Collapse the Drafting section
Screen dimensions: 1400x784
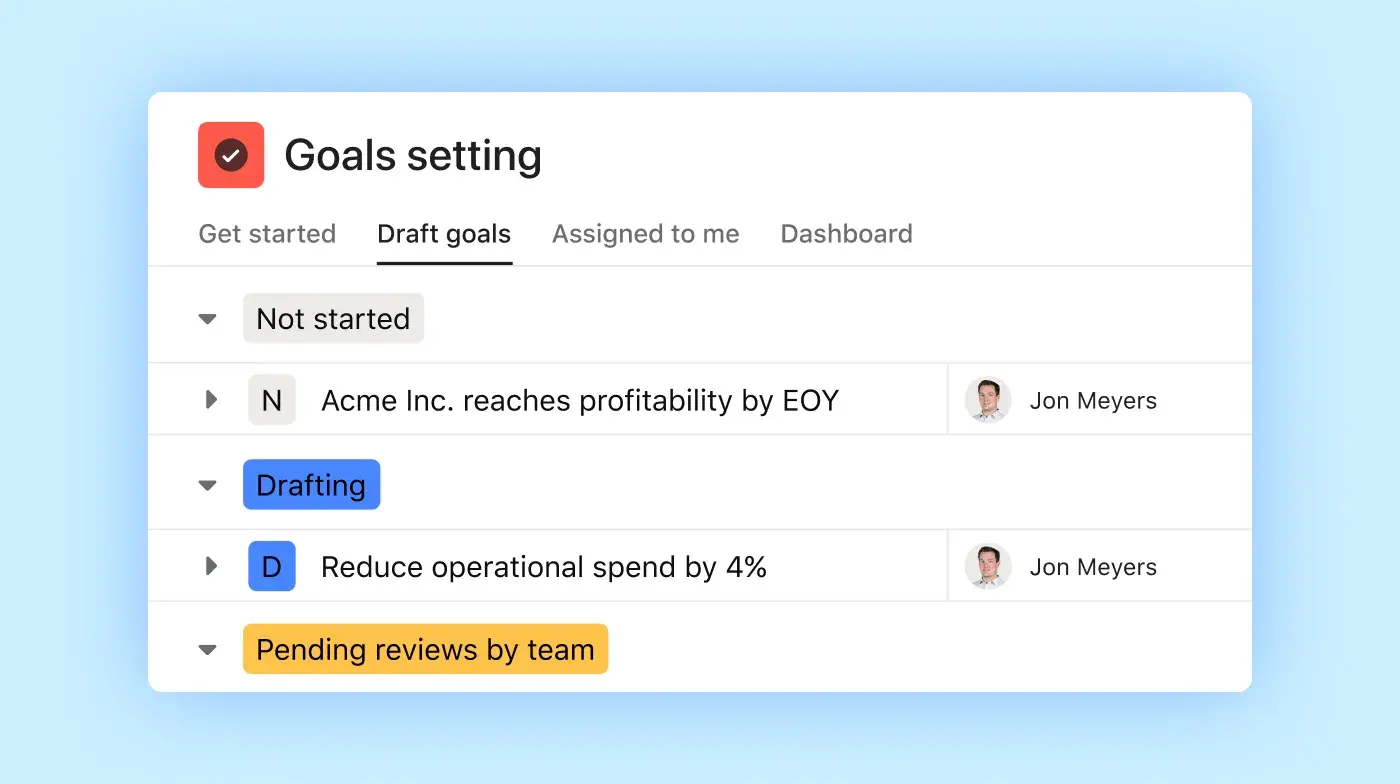(207, 484)
